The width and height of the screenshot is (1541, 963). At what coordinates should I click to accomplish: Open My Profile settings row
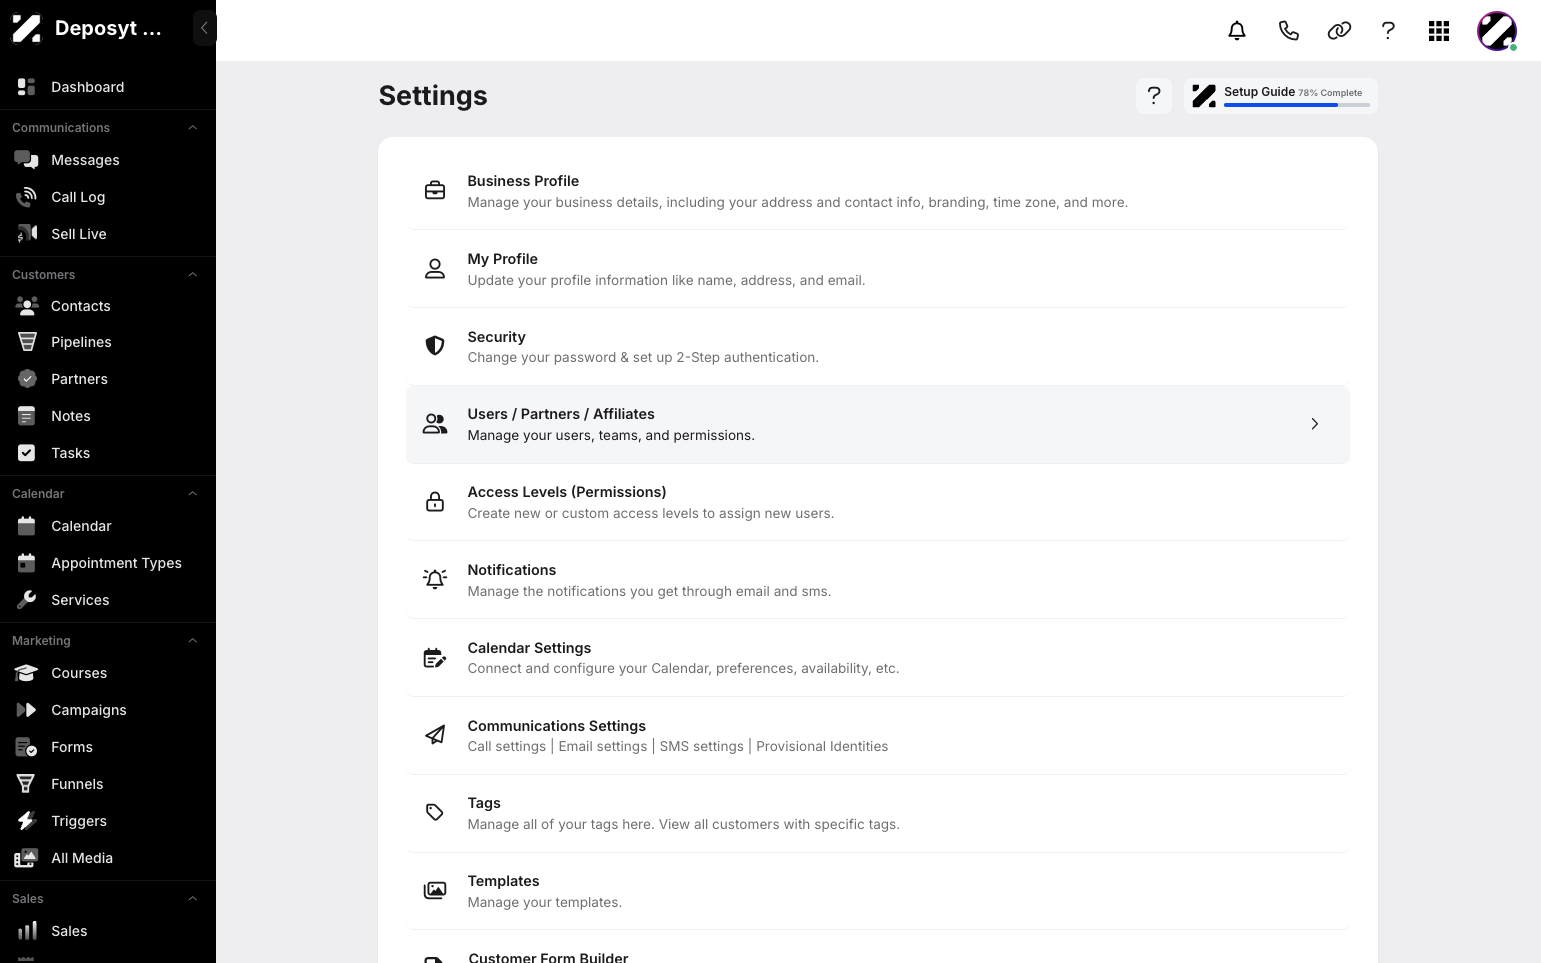tap(878, 269)
